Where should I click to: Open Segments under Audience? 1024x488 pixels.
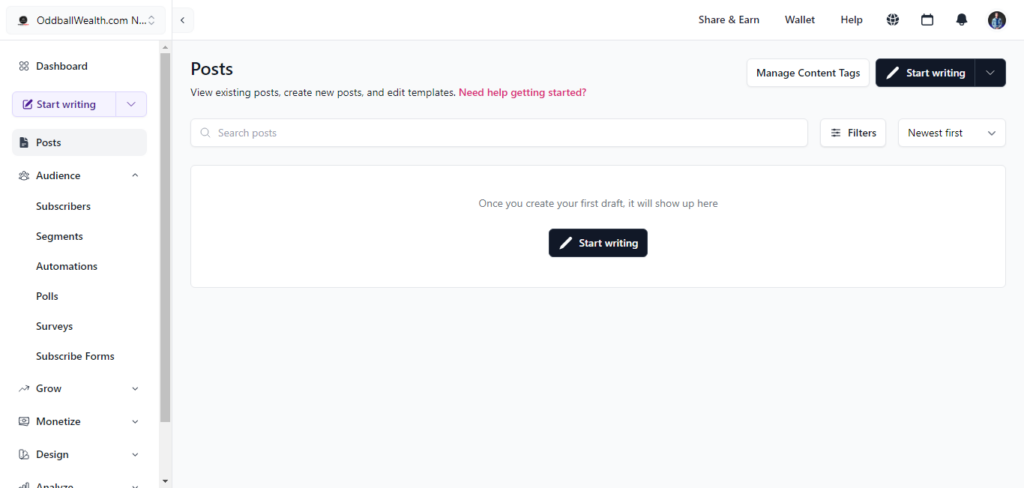59,236
